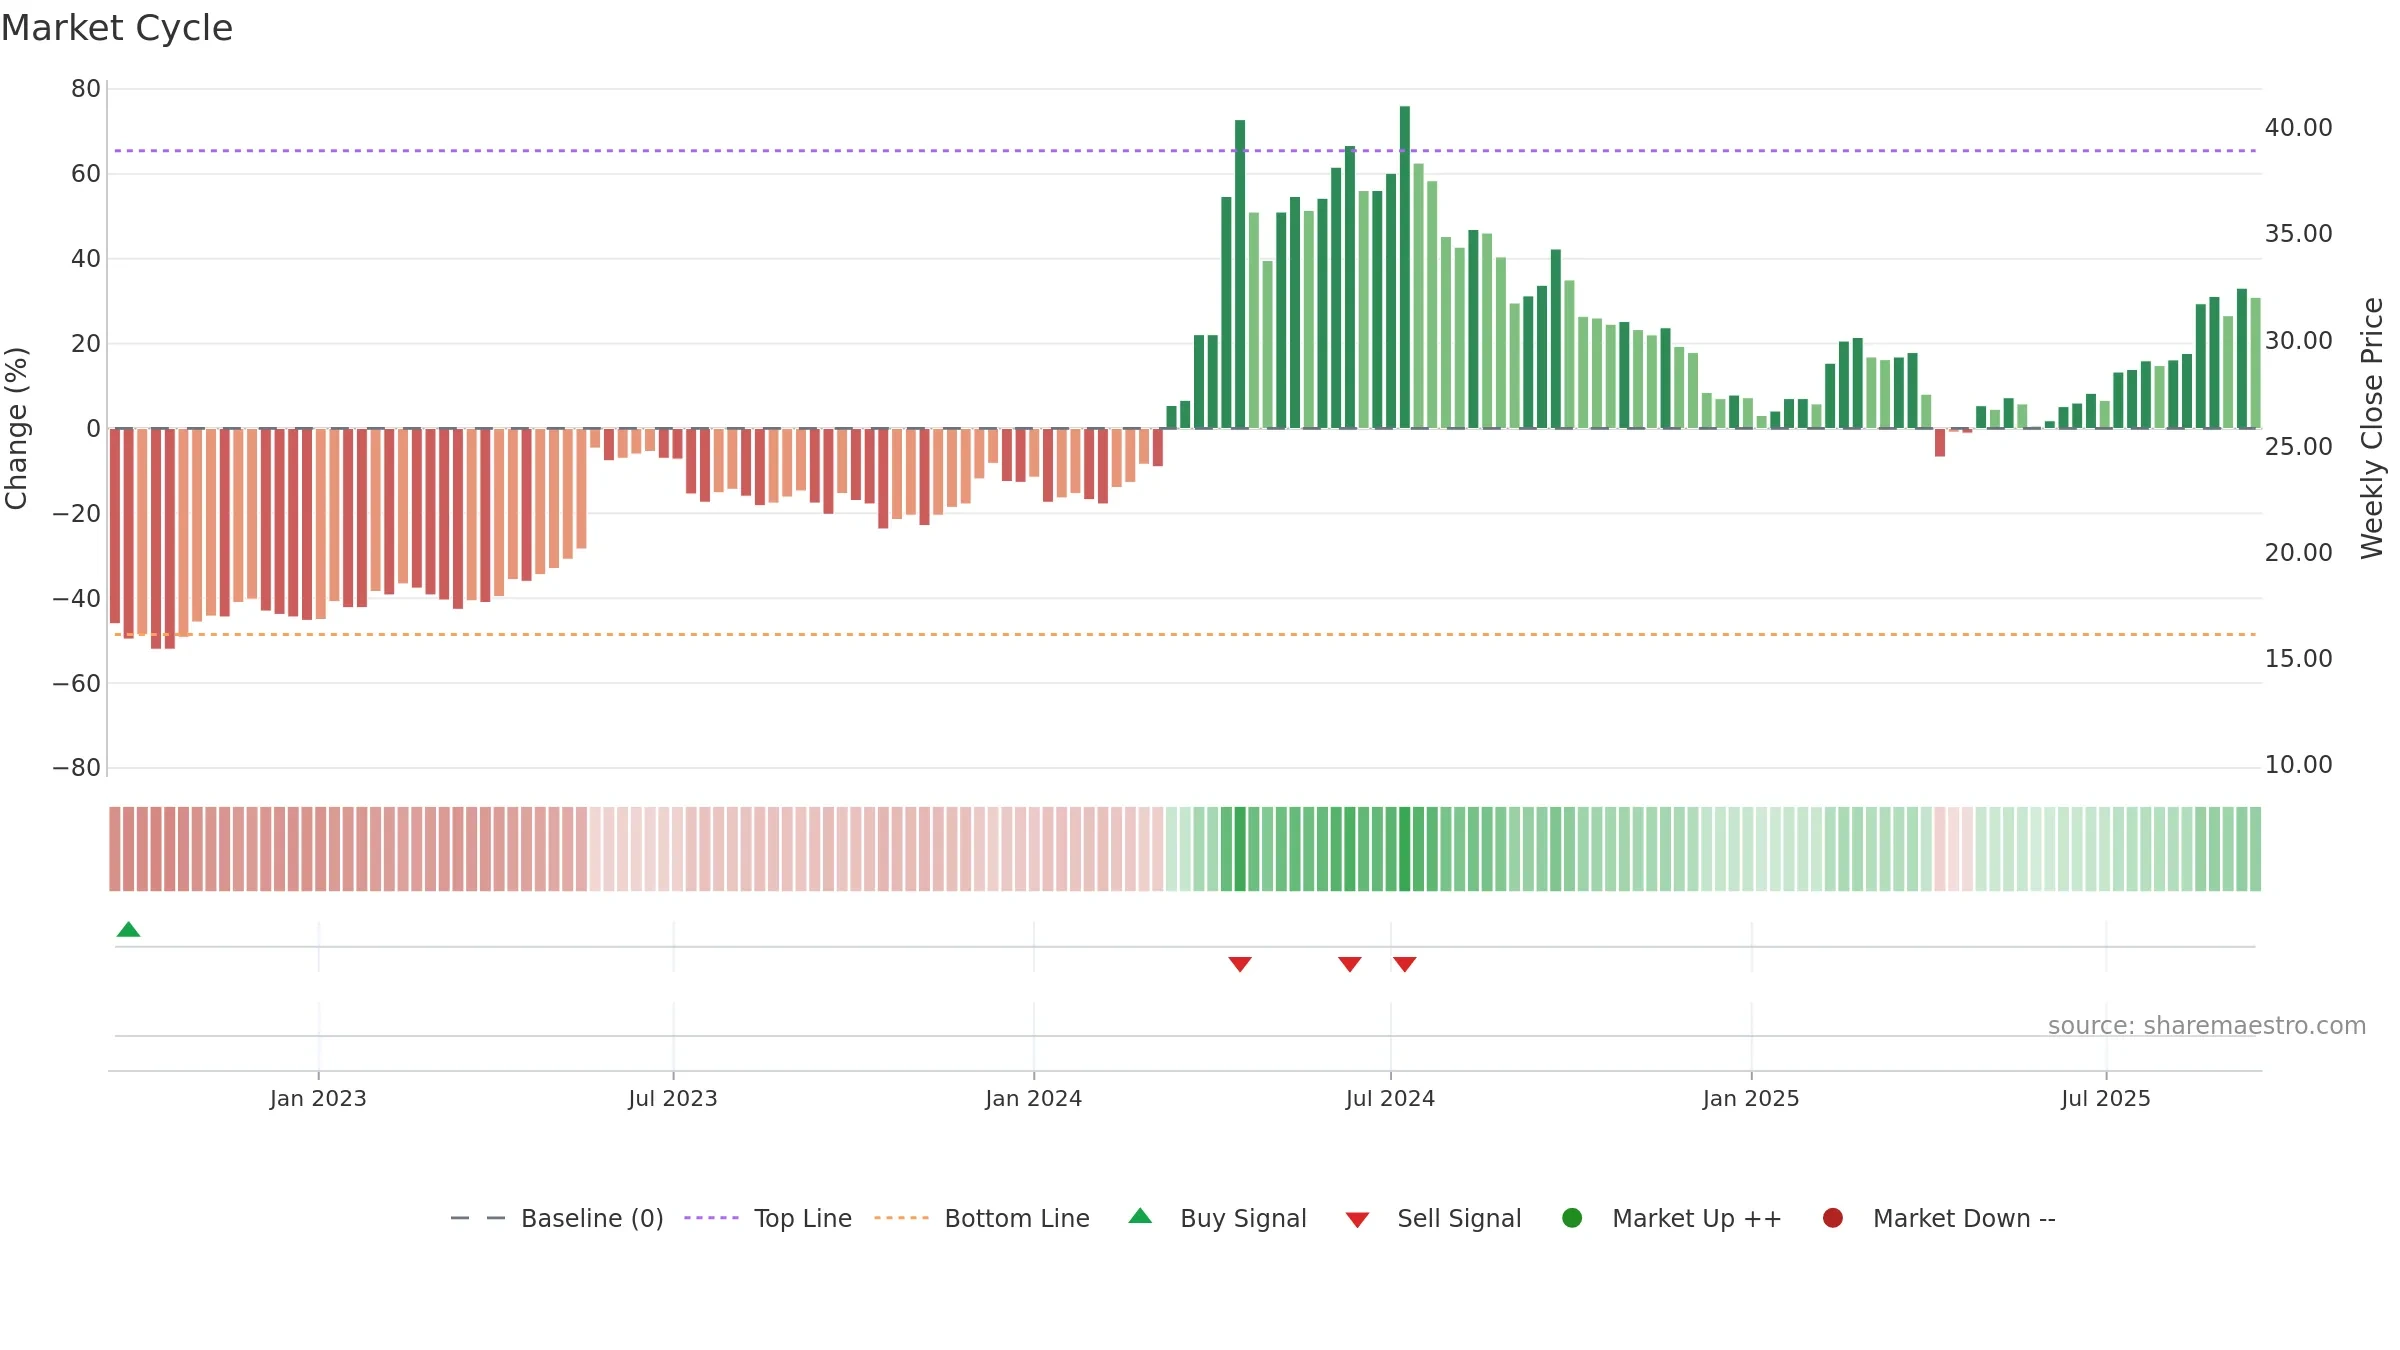Click the 10.00 price tick label
The width and height of the screenshot is (2400, 1350).
point(2298,765)
